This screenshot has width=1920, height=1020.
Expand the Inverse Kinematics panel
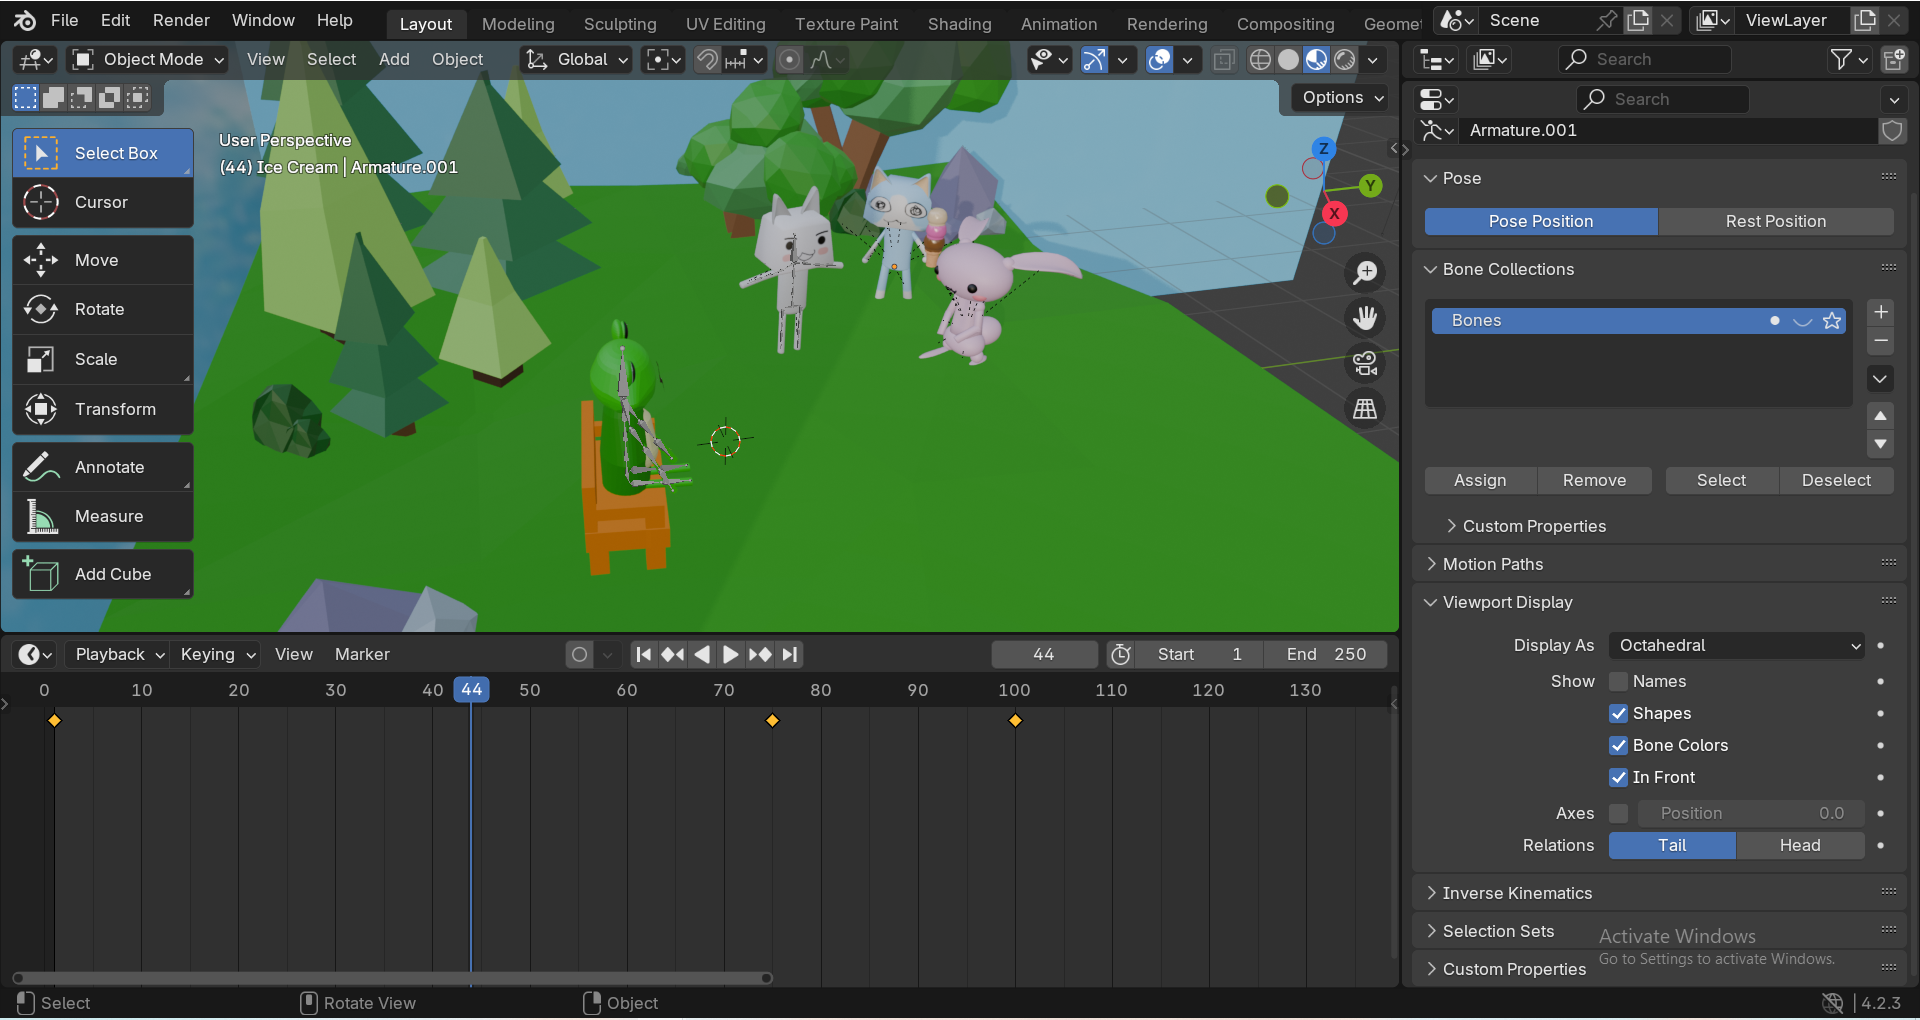(x=1517, y=894)
